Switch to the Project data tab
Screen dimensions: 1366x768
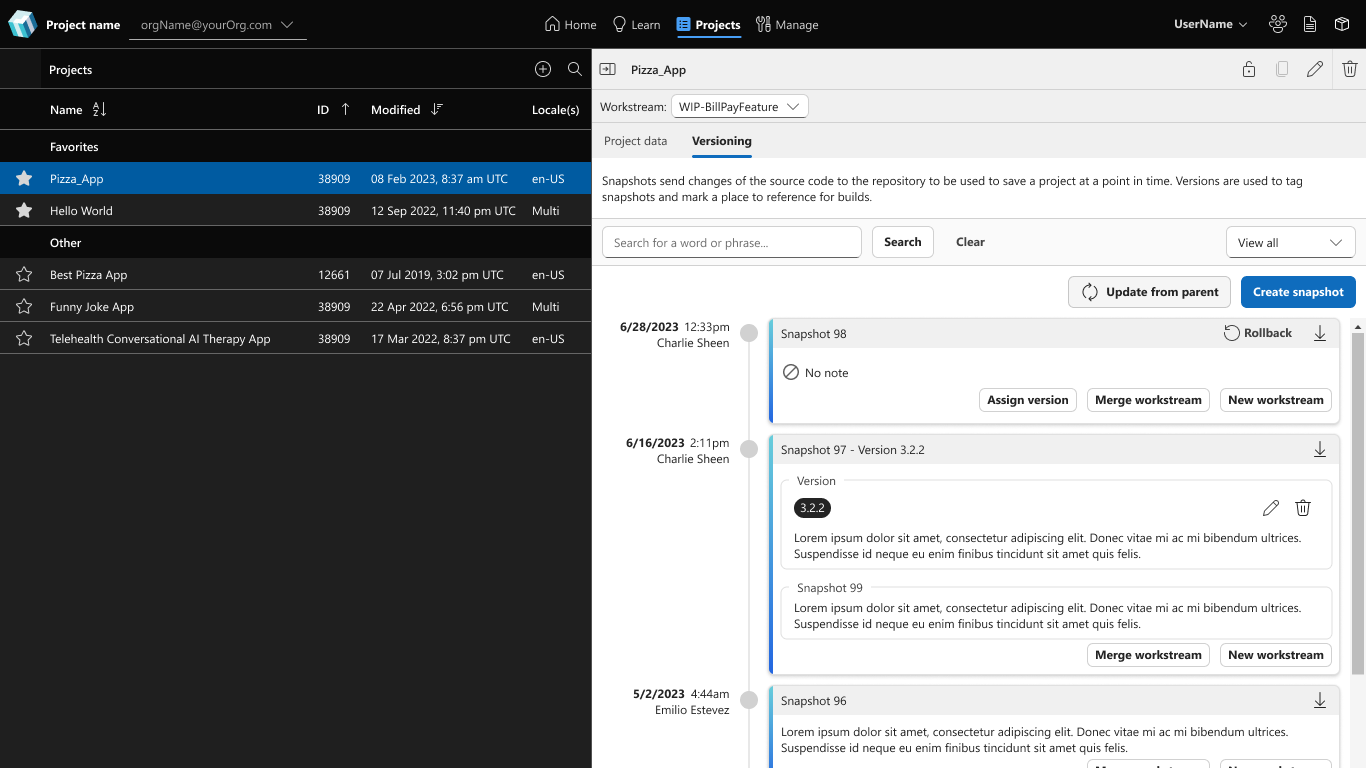tap(635, 141)
